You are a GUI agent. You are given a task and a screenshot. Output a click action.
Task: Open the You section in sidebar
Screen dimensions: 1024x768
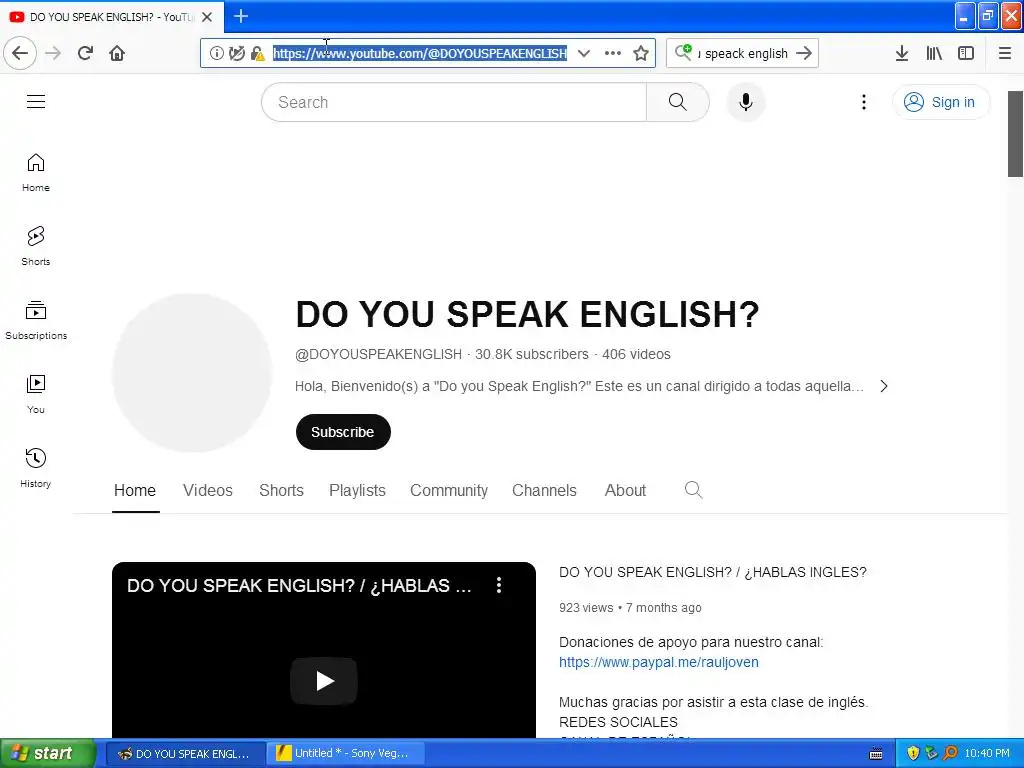36,394
